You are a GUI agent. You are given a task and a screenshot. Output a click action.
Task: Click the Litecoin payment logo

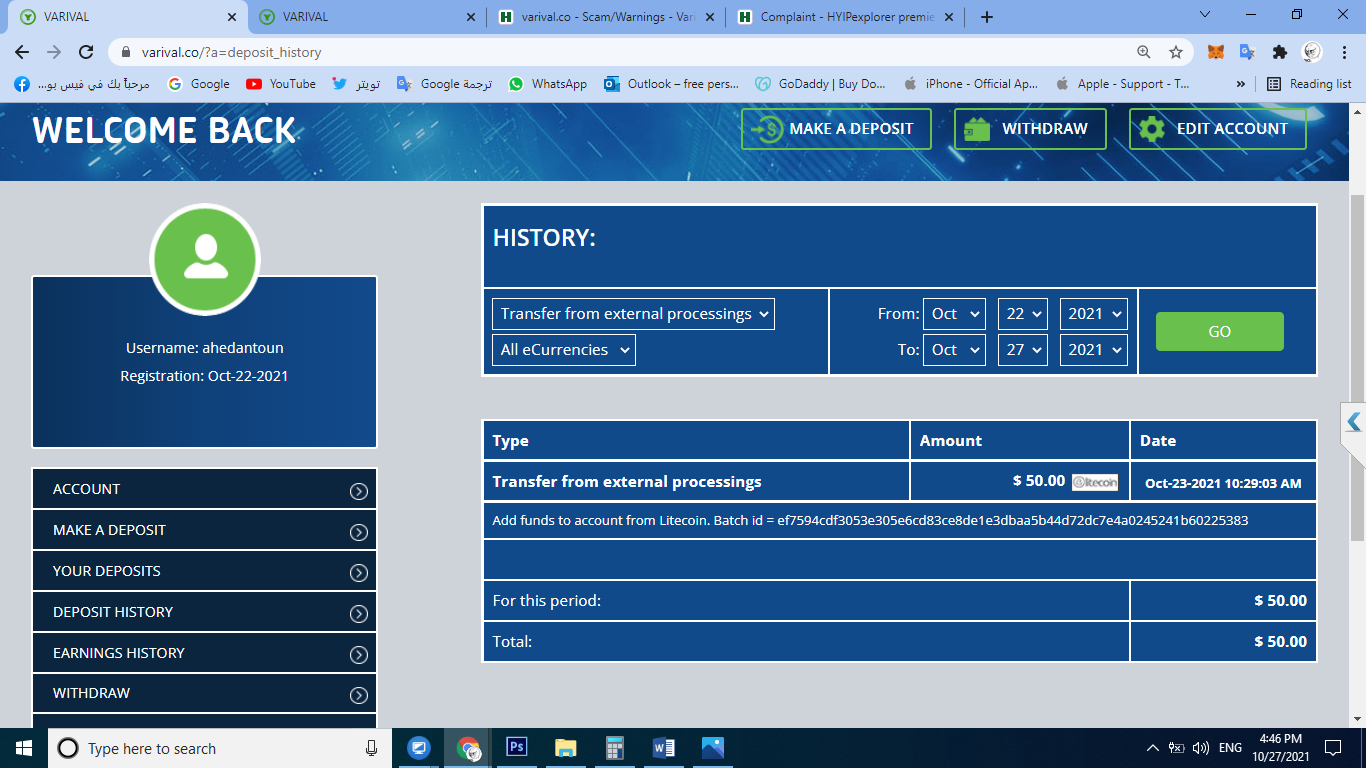click(1094, 482)
